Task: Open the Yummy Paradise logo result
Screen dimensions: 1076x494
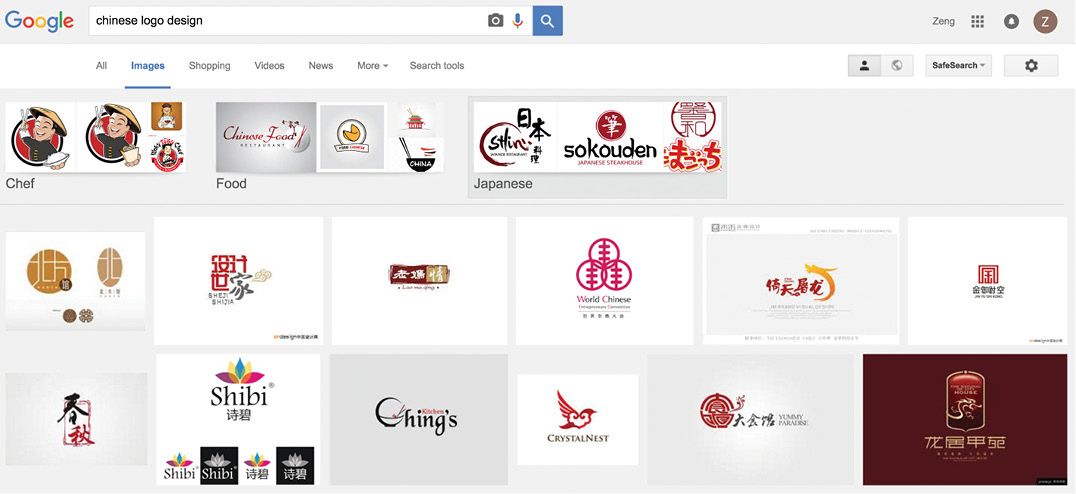Action: coord(751,419)
